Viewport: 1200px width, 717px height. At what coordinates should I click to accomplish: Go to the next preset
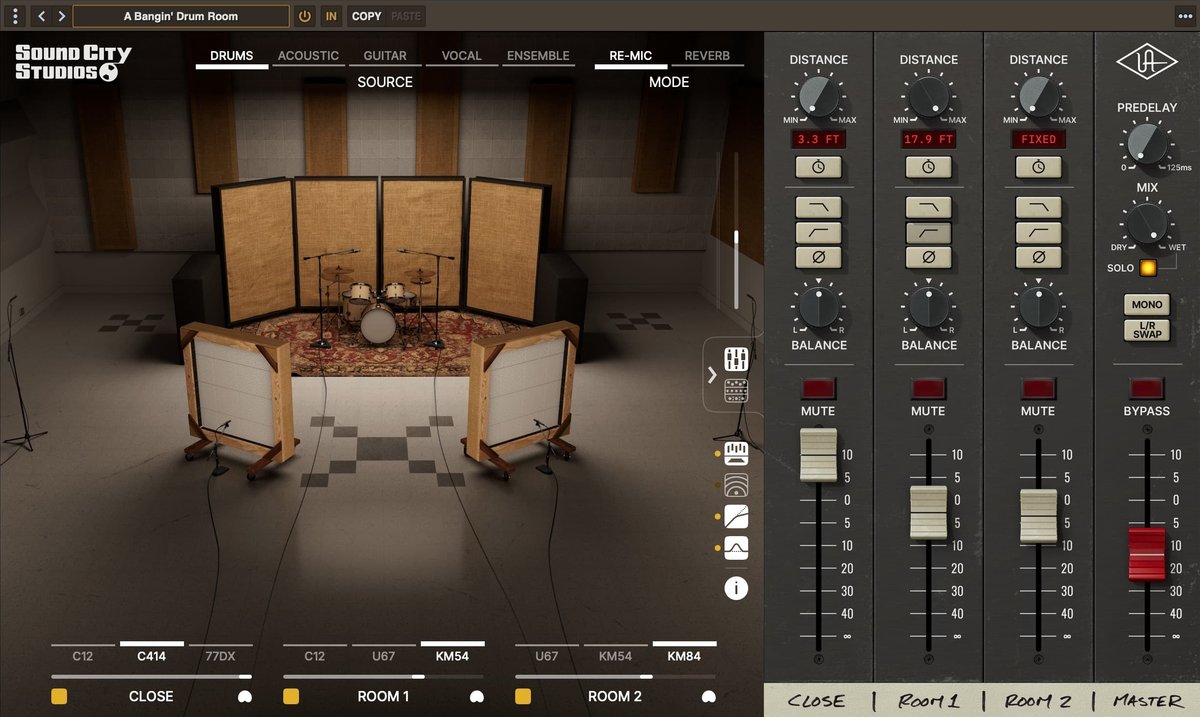(61, 16)
